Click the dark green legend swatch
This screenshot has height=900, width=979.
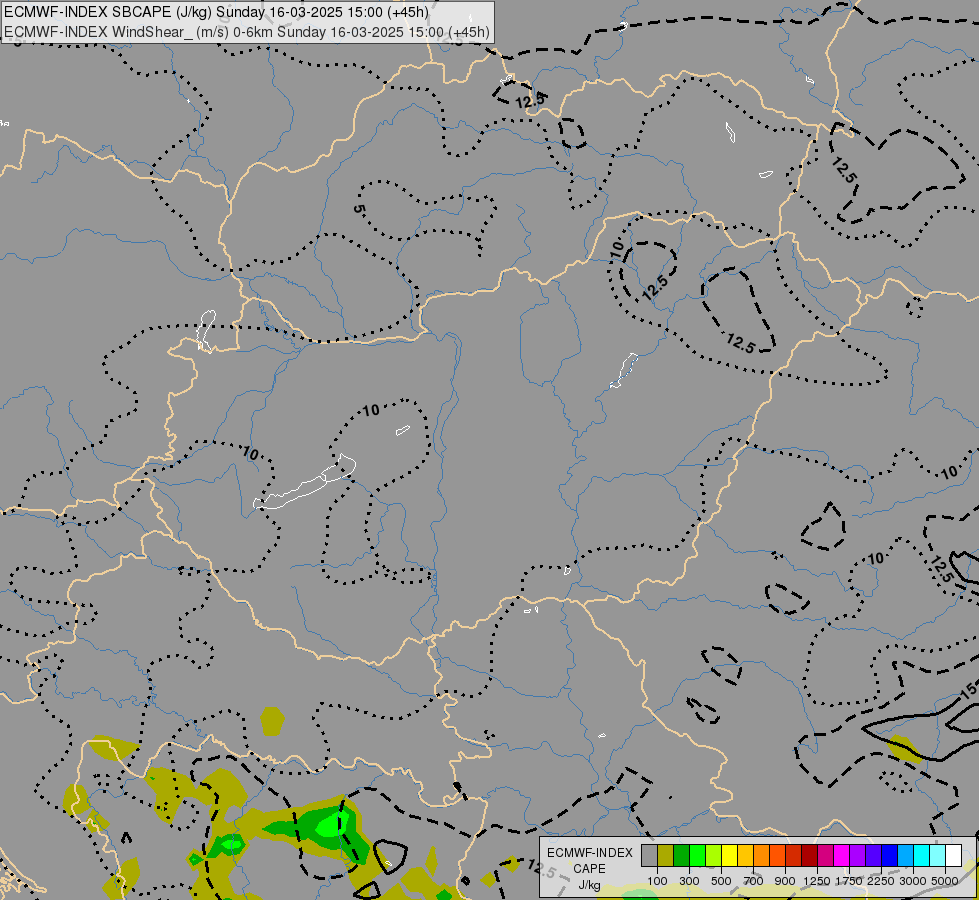[681, 855]
